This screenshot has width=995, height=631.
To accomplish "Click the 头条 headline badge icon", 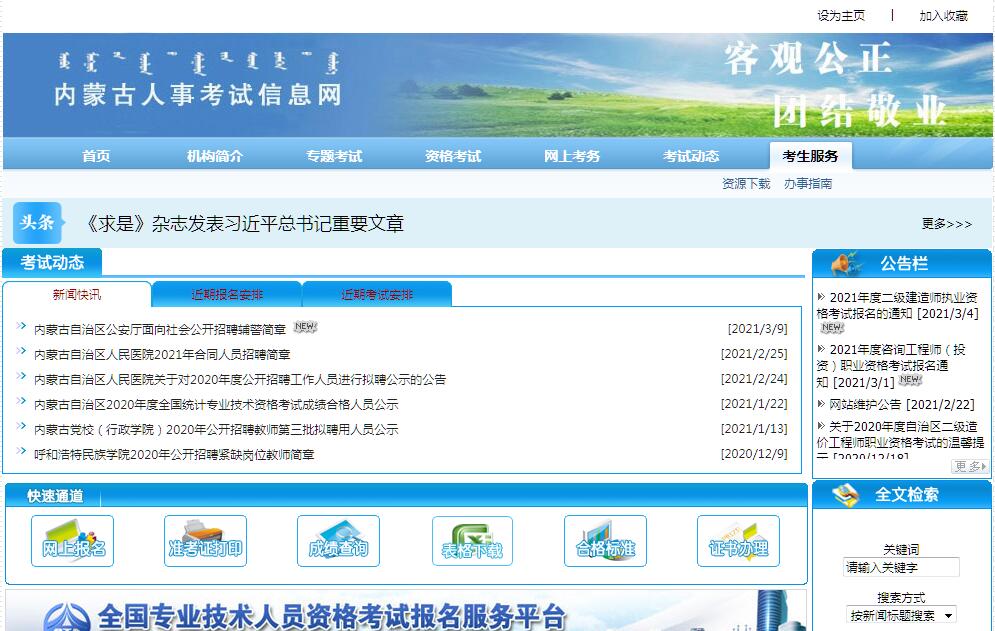I will coord(37,223).
